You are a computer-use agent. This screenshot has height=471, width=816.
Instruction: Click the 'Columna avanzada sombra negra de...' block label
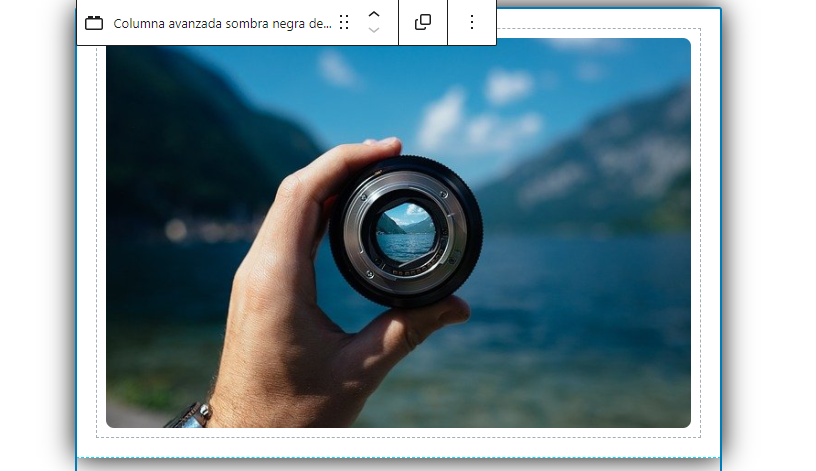click(x=222, y=23)
